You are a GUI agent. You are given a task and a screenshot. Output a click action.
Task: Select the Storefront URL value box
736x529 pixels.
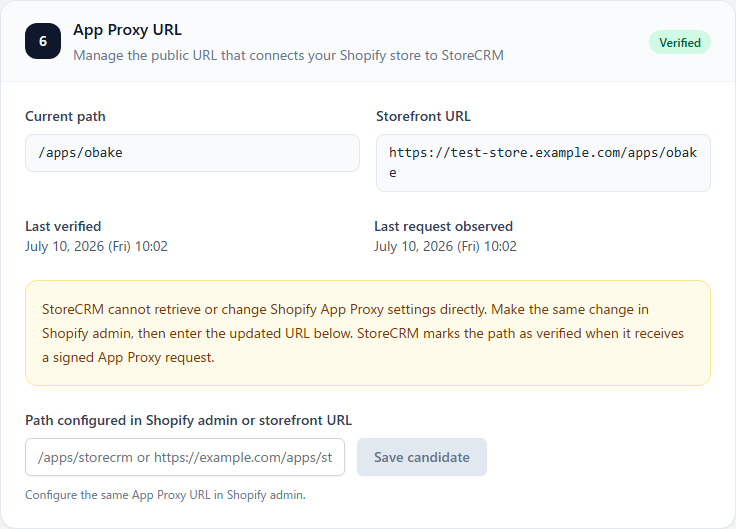point(543,163)
